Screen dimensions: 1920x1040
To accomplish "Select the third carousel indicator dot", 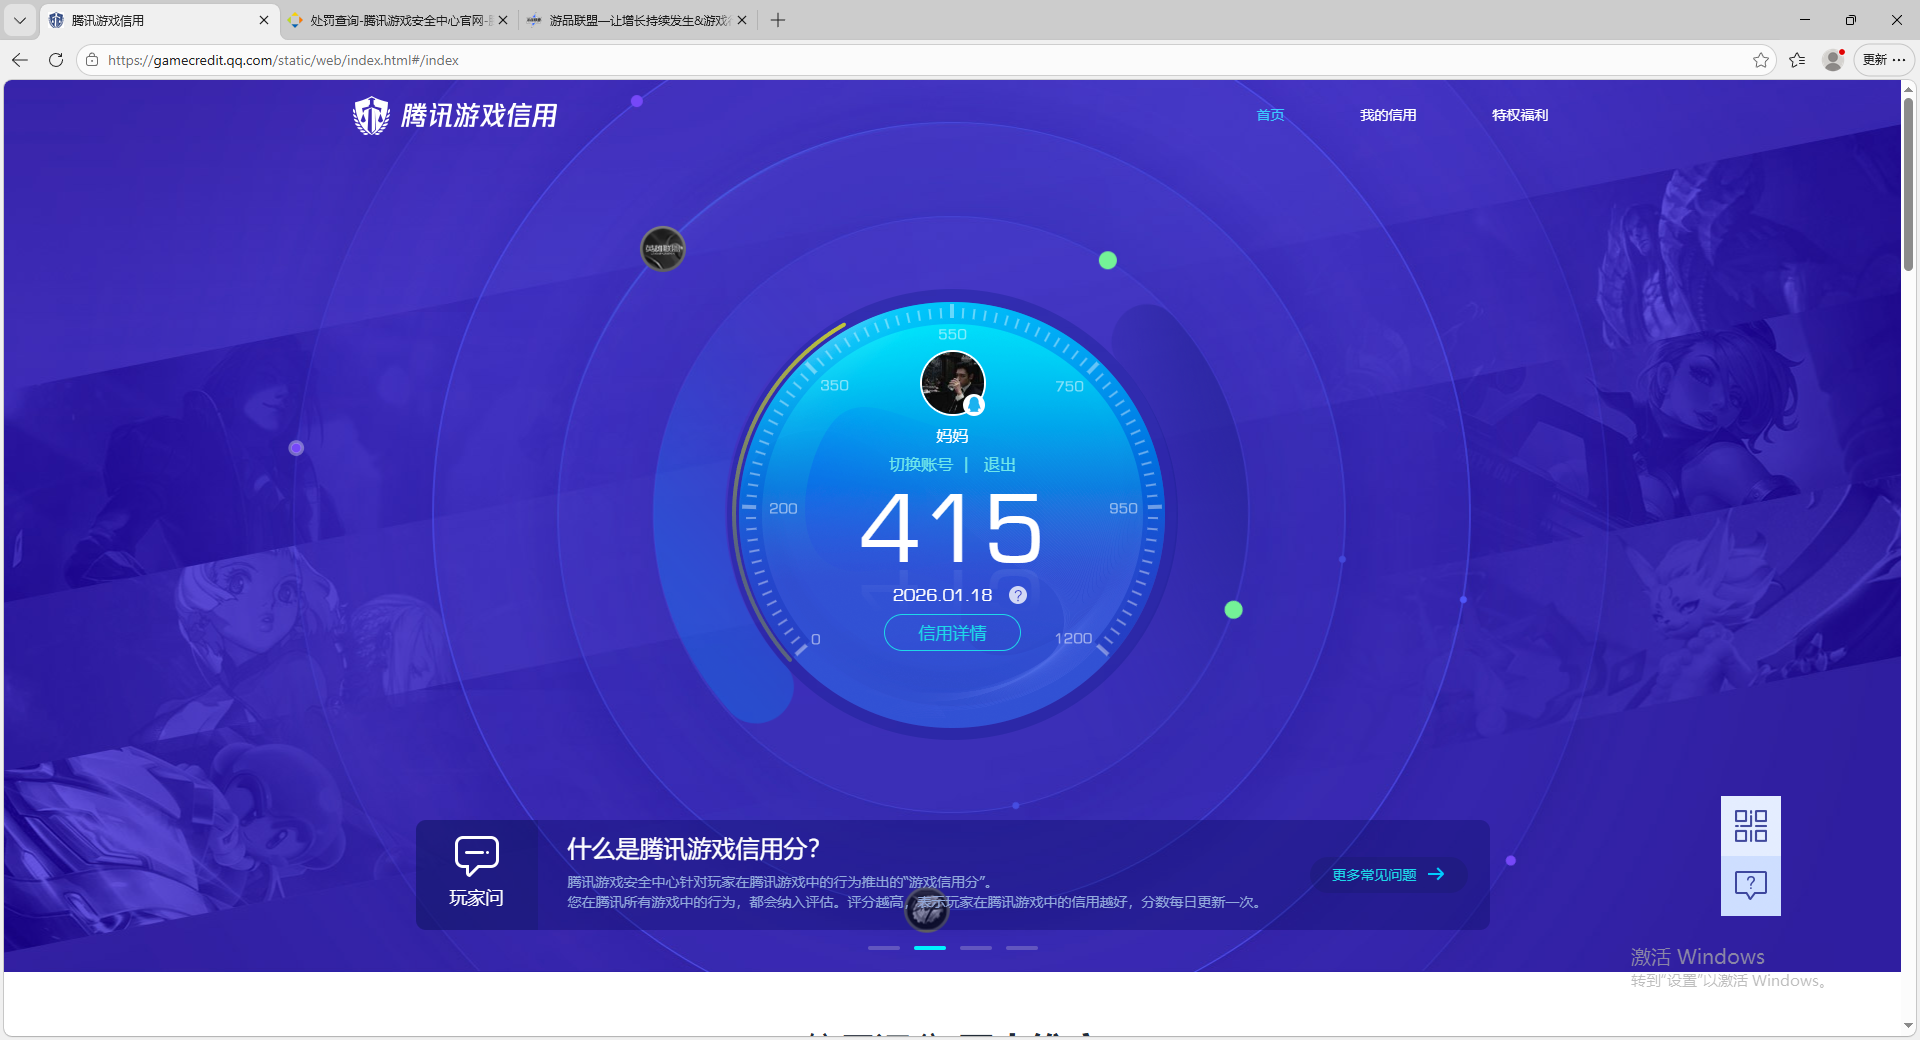I will (x=976, y=948).
